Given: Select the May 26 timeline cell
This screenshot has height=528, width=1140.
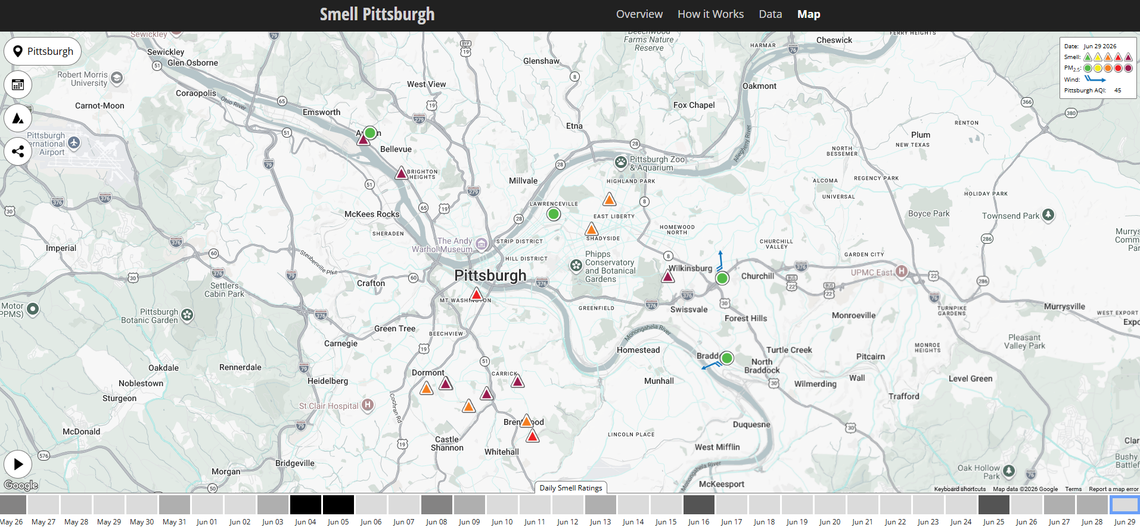Looking at the screenshot, I should 12,505.
